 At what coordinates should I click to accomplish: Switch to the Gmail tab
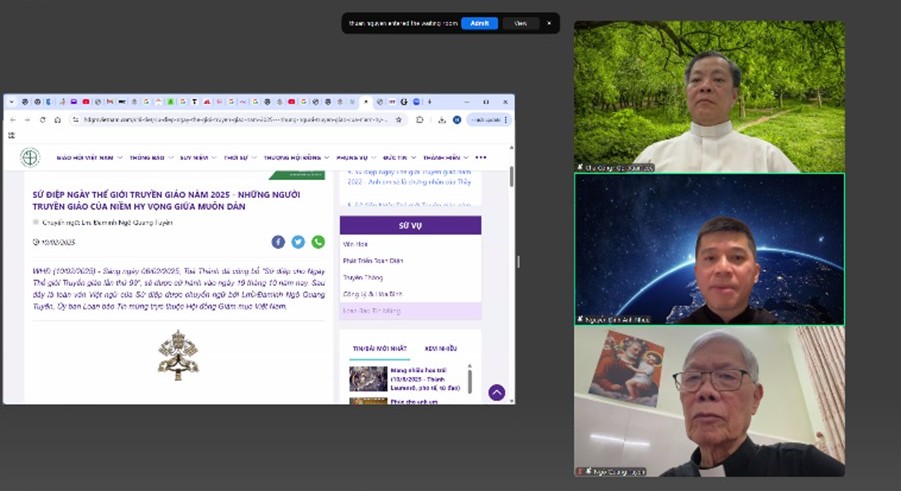pyautogui.click(x=110, y=102)
